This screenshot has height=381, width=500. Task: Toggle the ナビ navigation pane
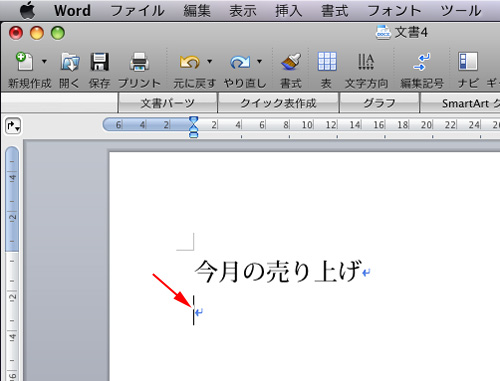468,61
